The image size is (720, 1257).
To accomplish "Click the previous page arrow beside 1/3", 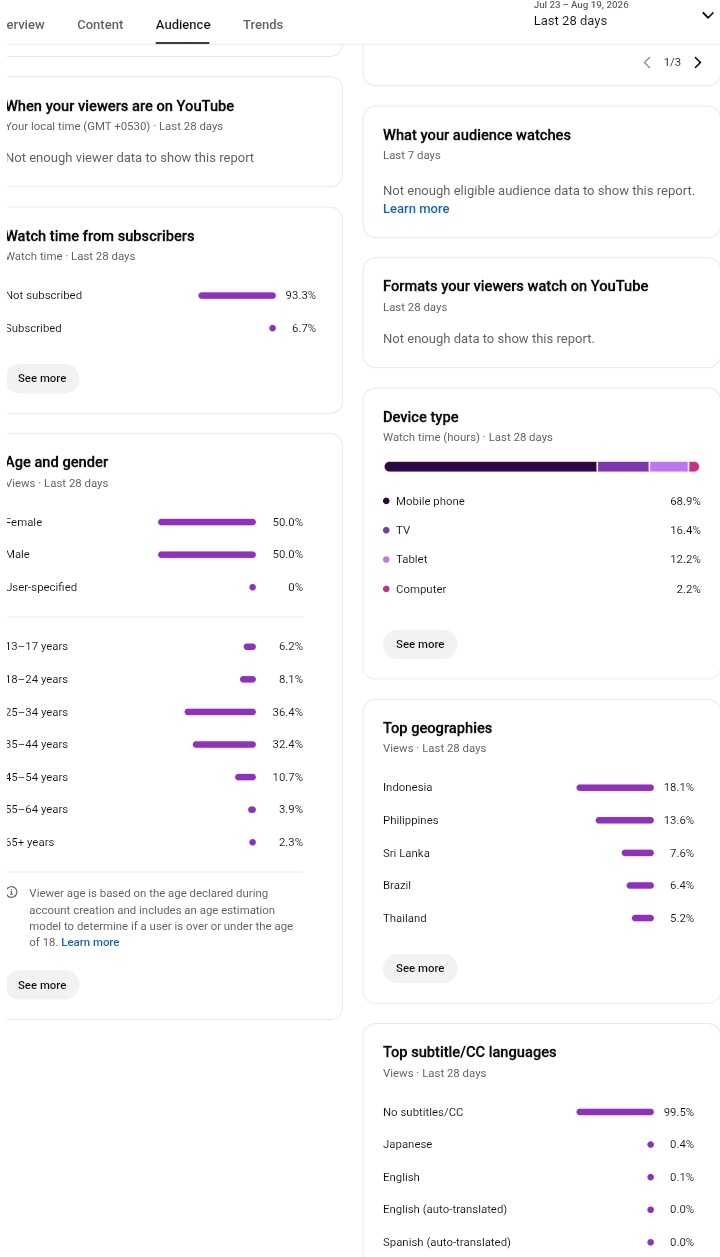I will point(647,62).
